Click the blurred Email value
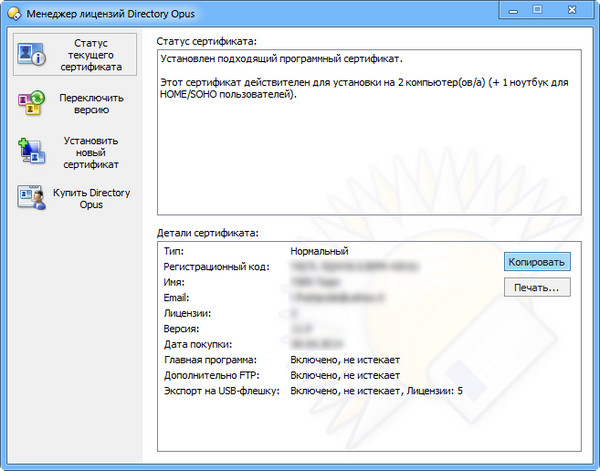 [337, 298]
